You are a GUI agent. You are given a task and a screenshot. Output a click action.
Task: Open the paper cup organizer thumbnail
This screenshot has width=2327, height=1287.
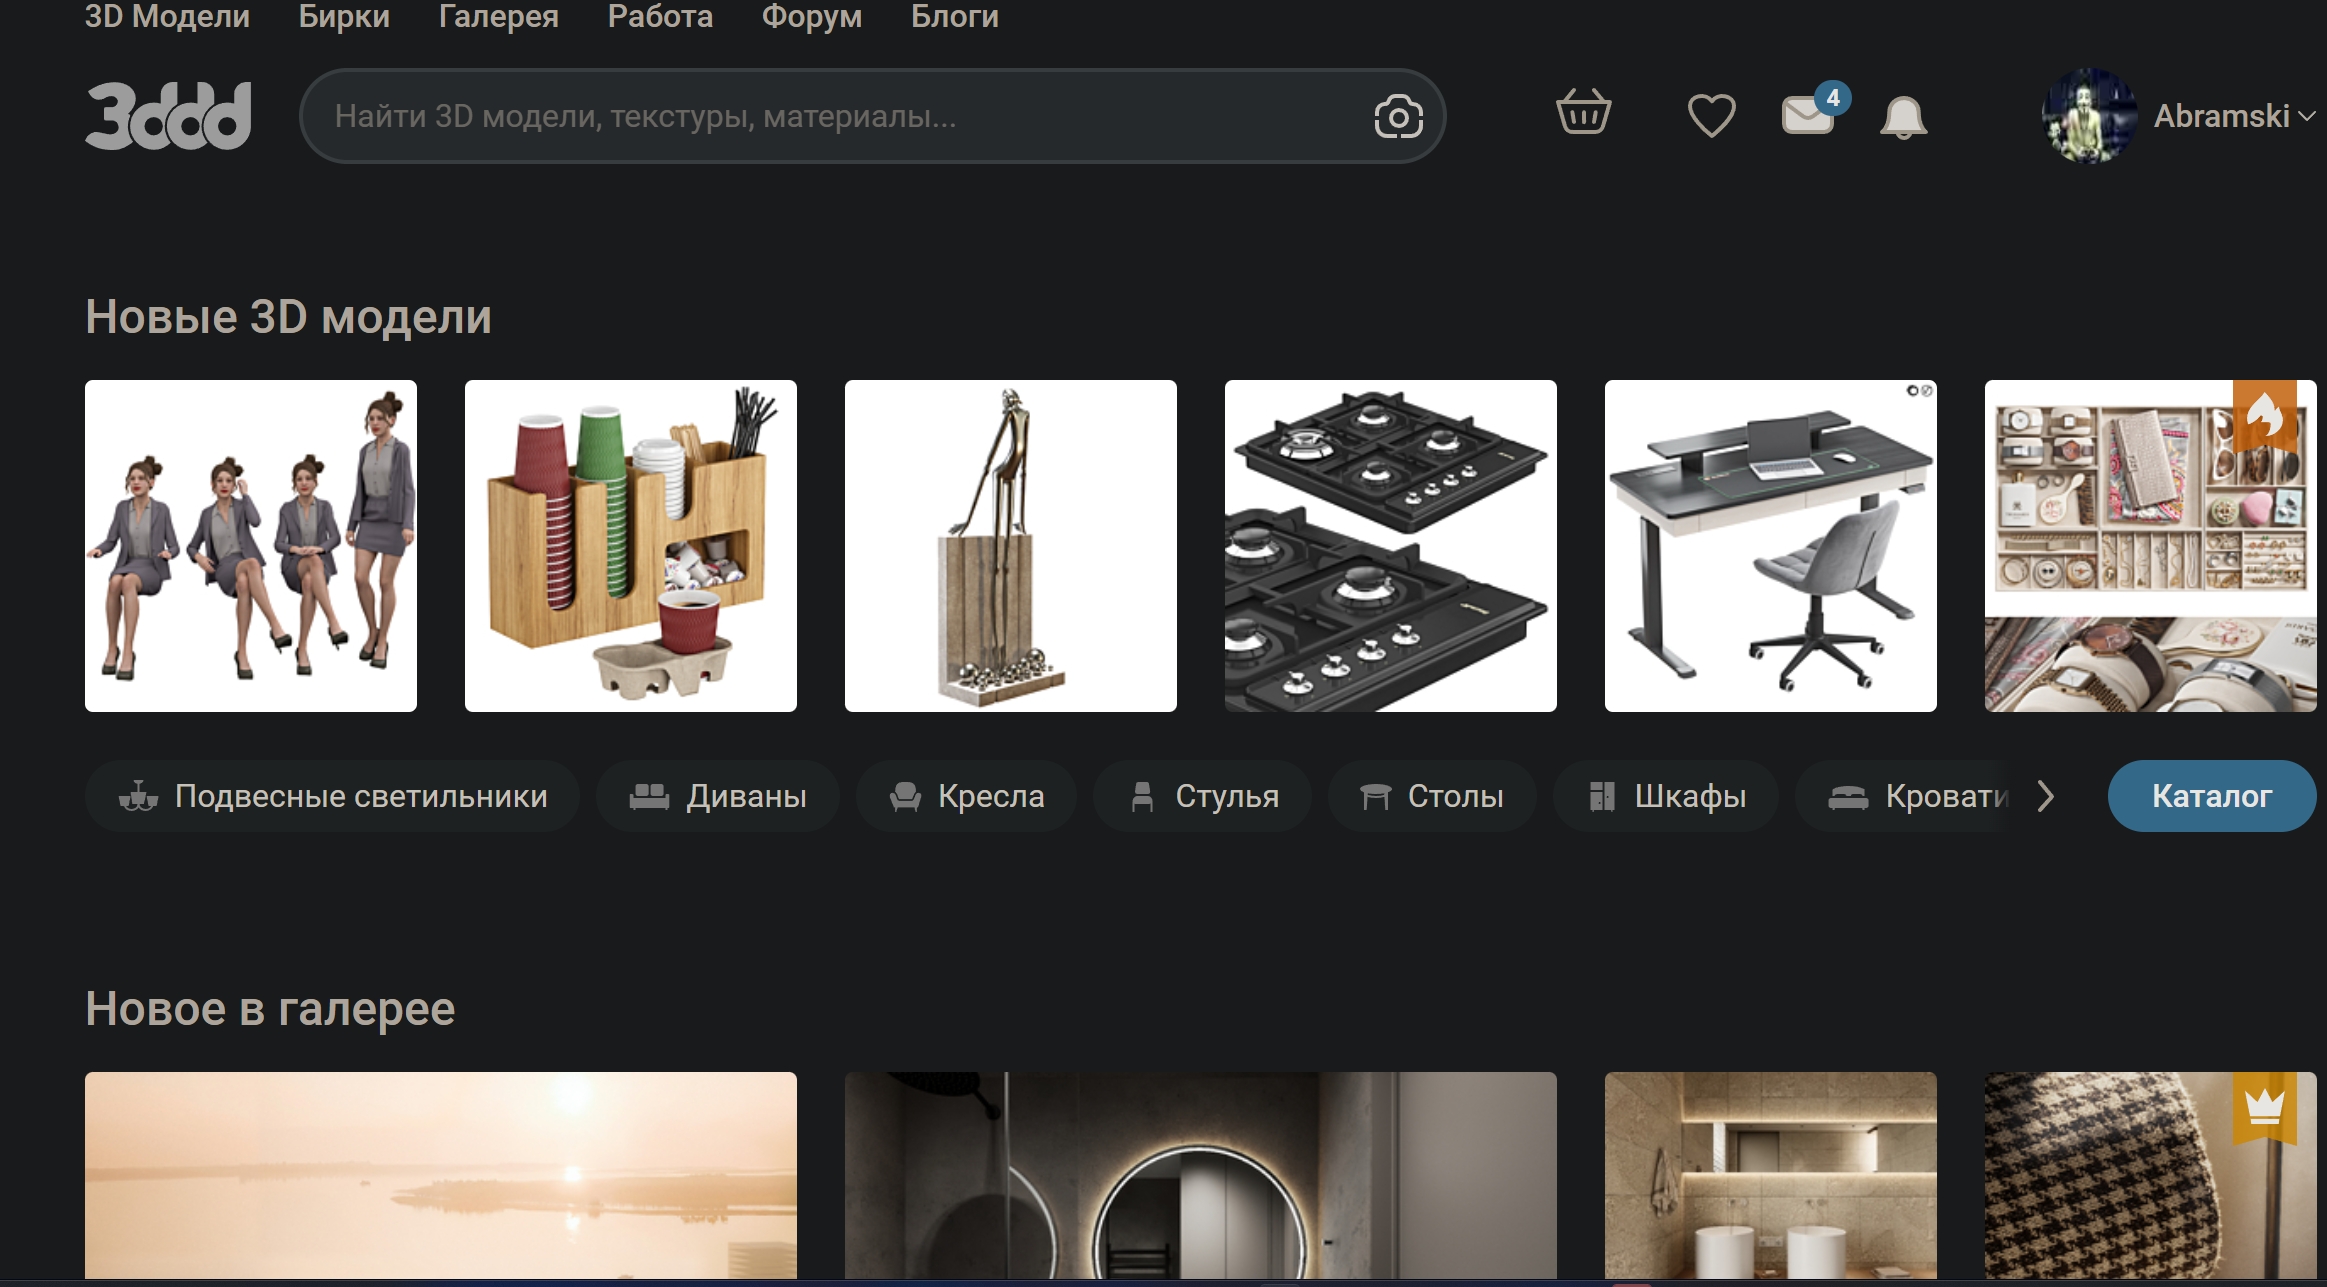pyautogui.click(x=630, y=546)
